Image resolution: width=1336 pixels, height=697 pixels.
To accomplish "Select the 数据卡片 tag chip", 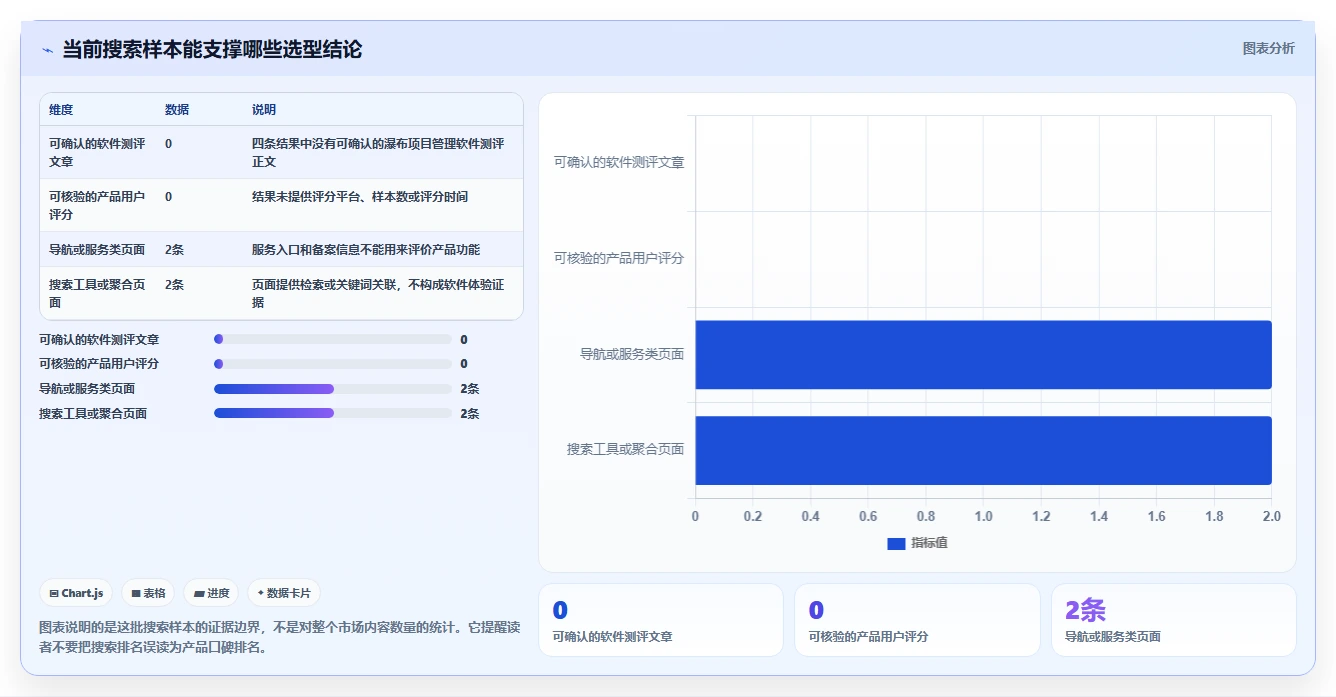I will [284, 593].
